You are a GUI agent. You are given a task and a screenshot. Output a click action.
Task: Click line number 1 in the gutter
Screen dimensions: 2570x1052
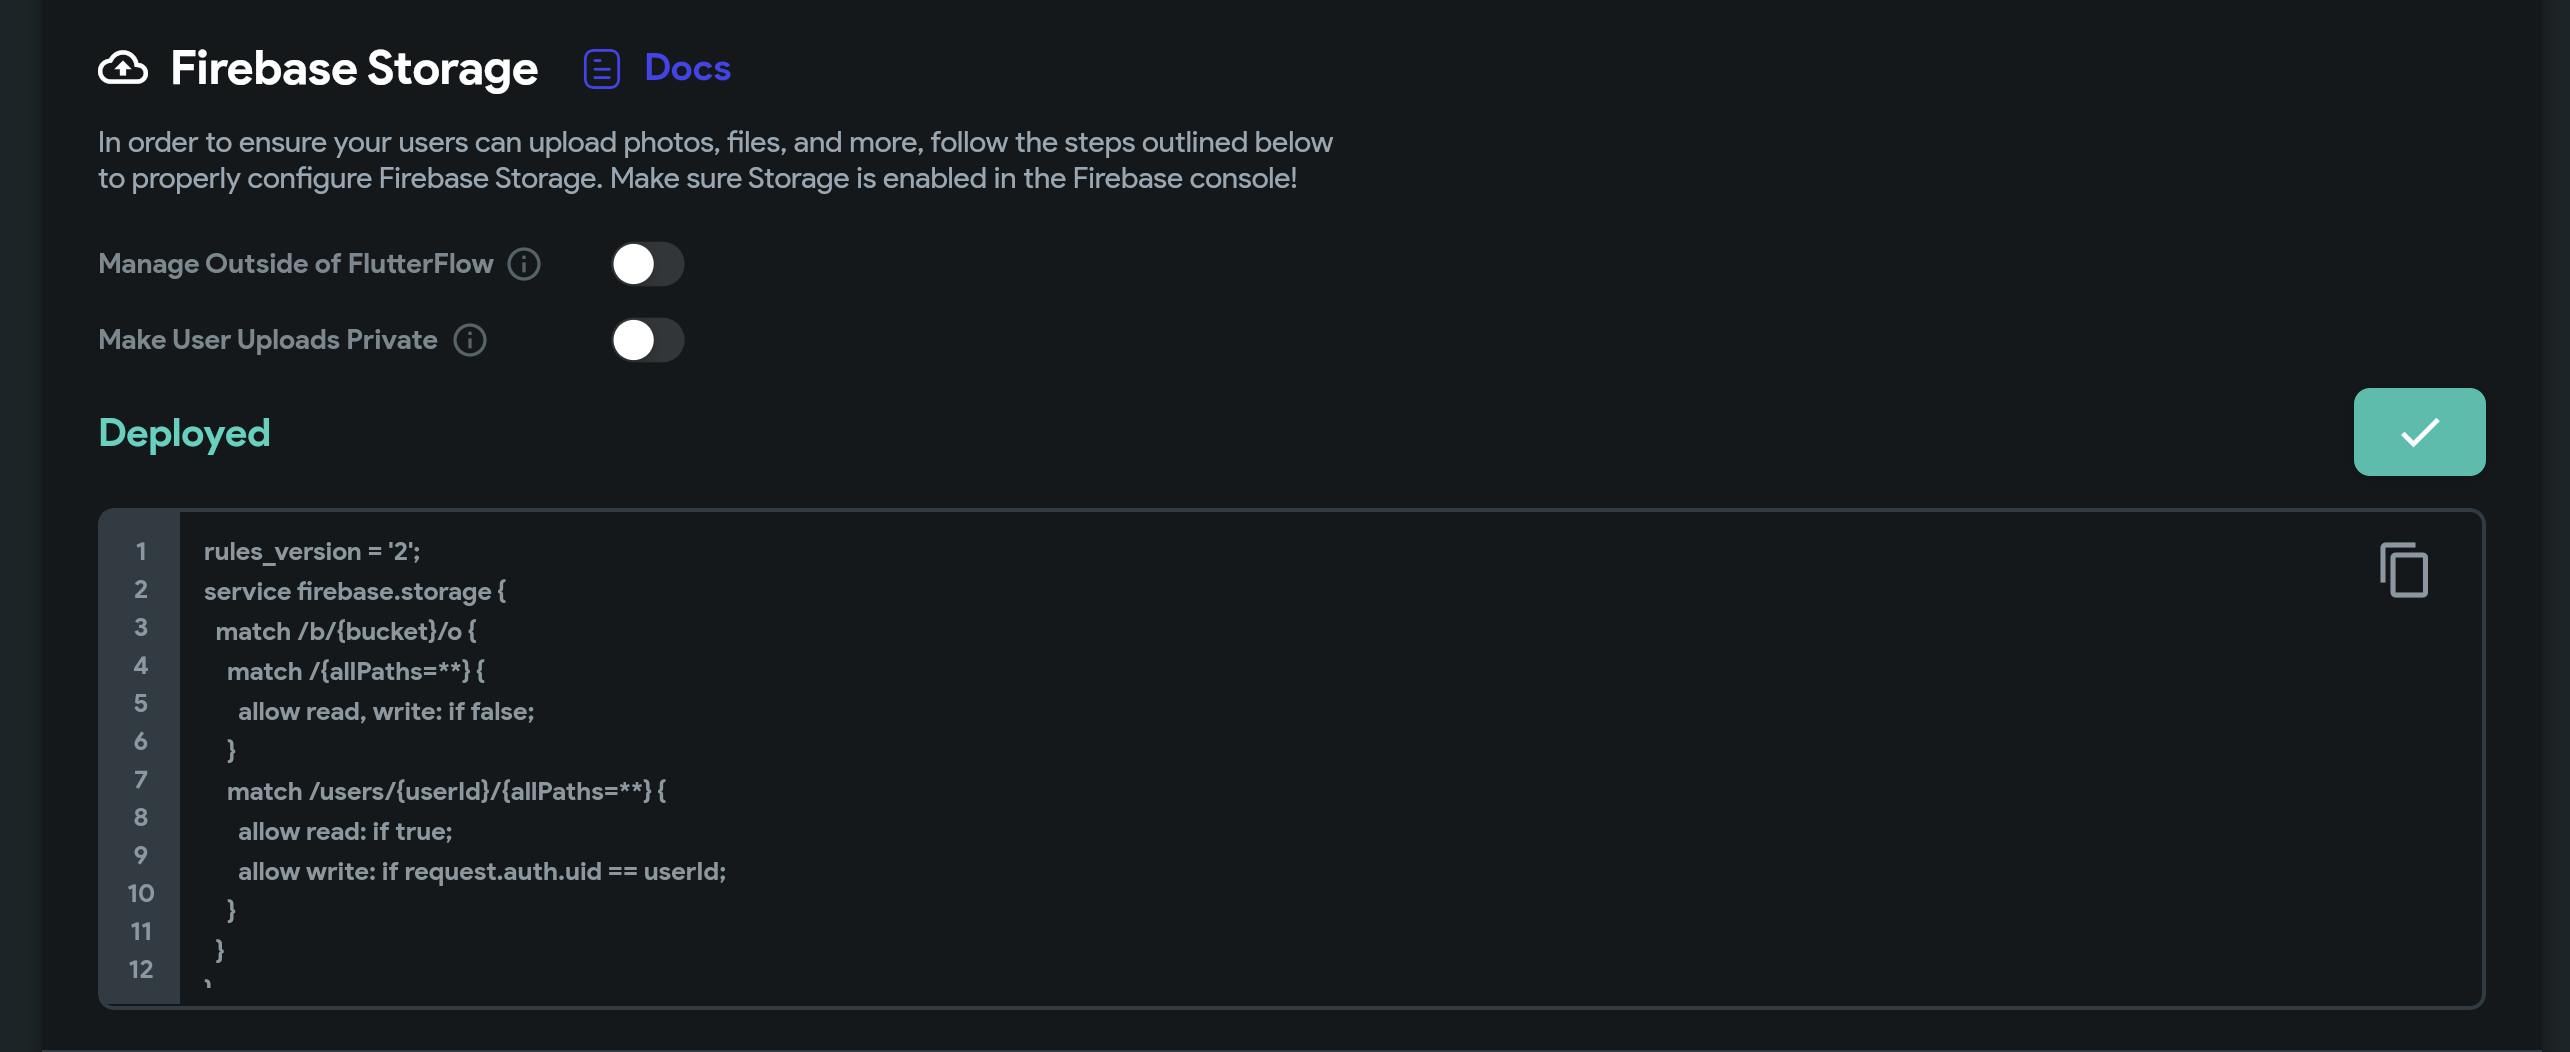click(x=141, y=551)
